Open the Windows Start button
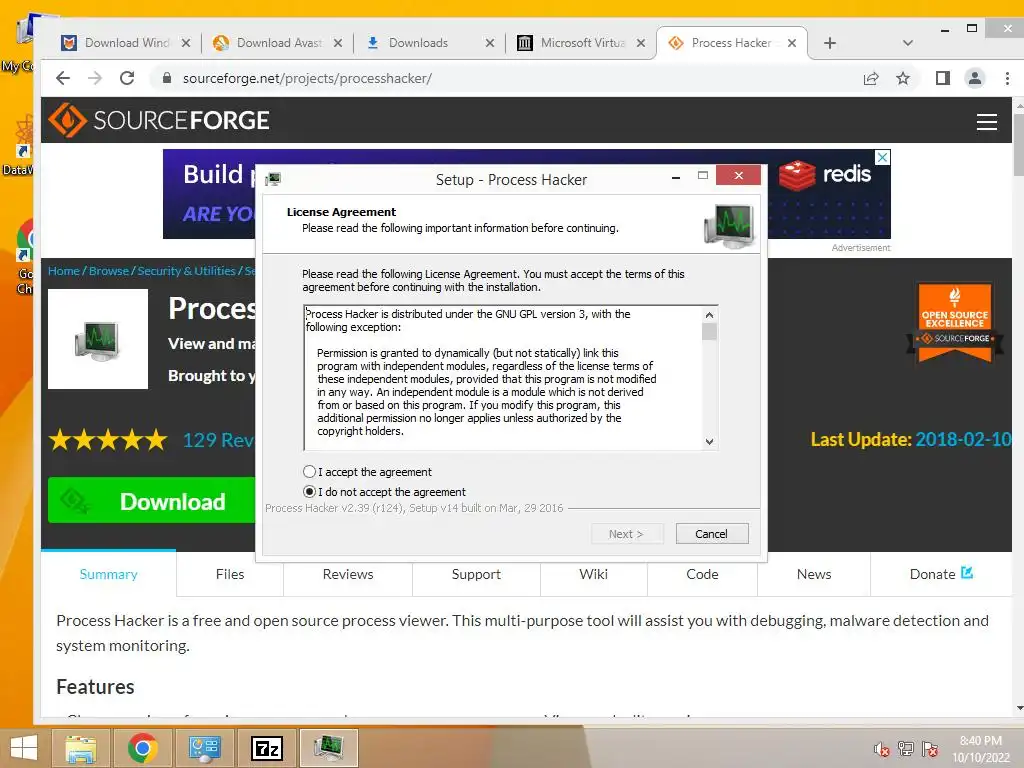 tap(24, 748)
